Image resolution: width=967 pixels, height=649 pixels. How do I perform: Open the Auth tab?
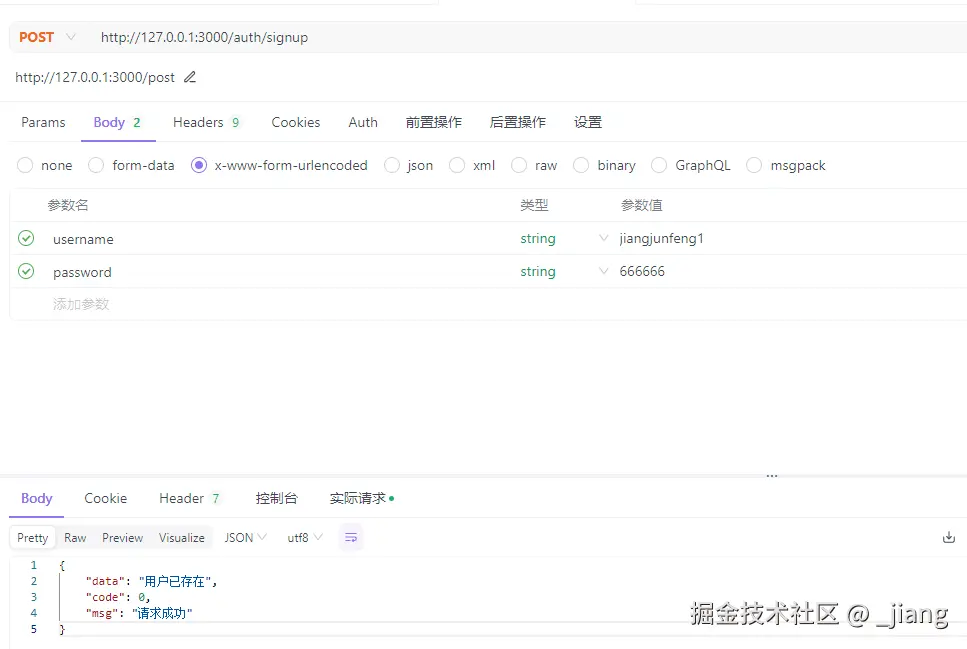click(363, 122)
